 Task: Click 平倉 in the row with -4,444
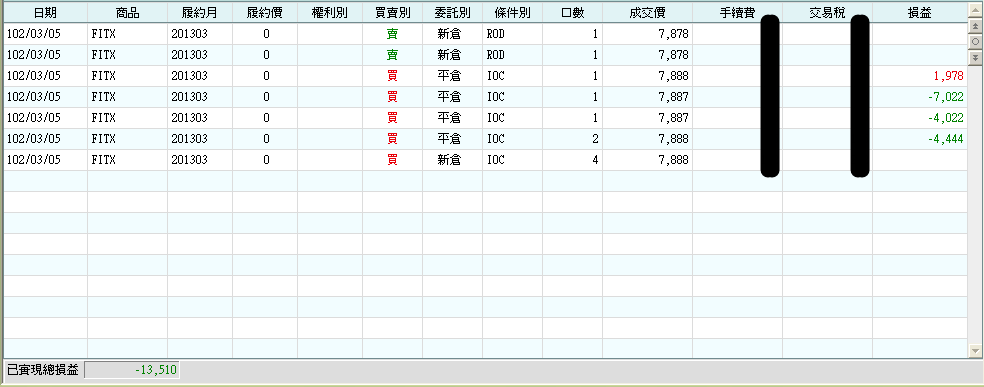pyautogui.click(x=449, y=139)
